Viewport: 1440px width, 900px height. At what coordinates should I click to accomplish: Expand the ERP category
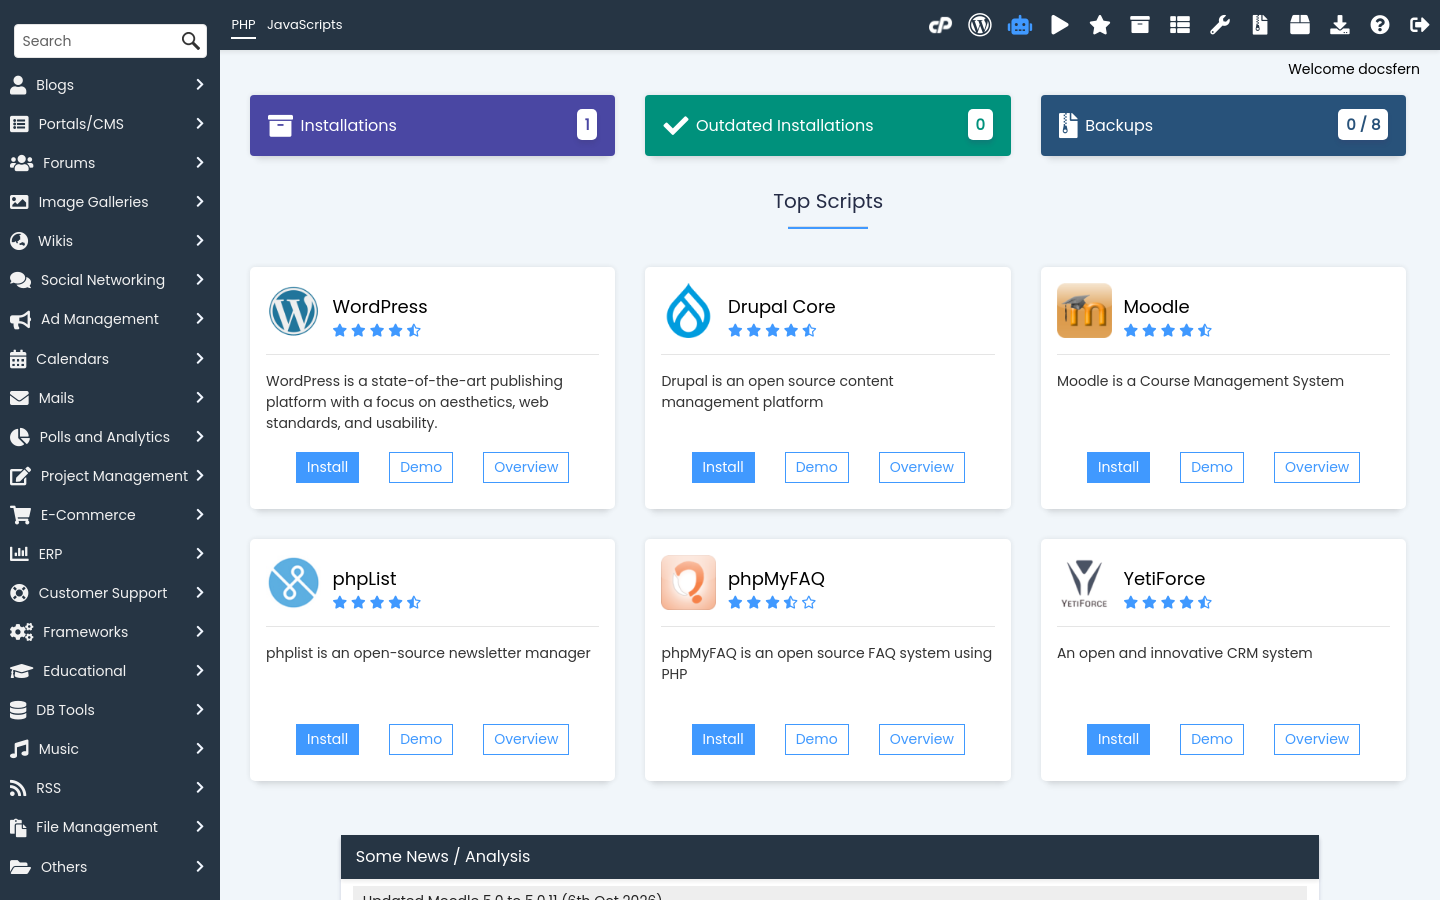point(200,554)
